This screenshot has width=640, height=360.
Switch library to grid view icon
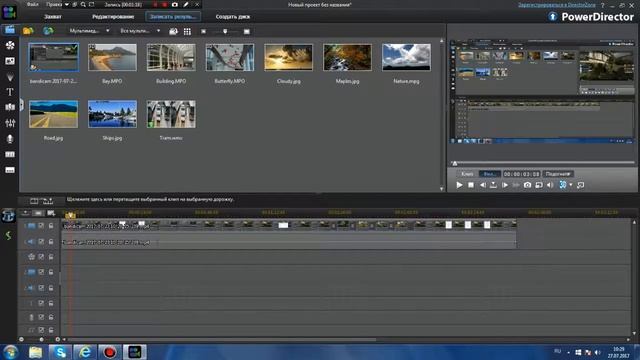pos(187,31)
